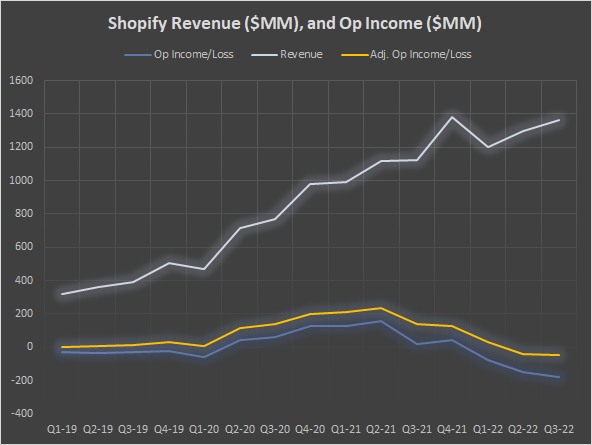The width and height of the screenshot is (592, 445).
Task: Click the Revenue legend entry
Action: [287, 55]
